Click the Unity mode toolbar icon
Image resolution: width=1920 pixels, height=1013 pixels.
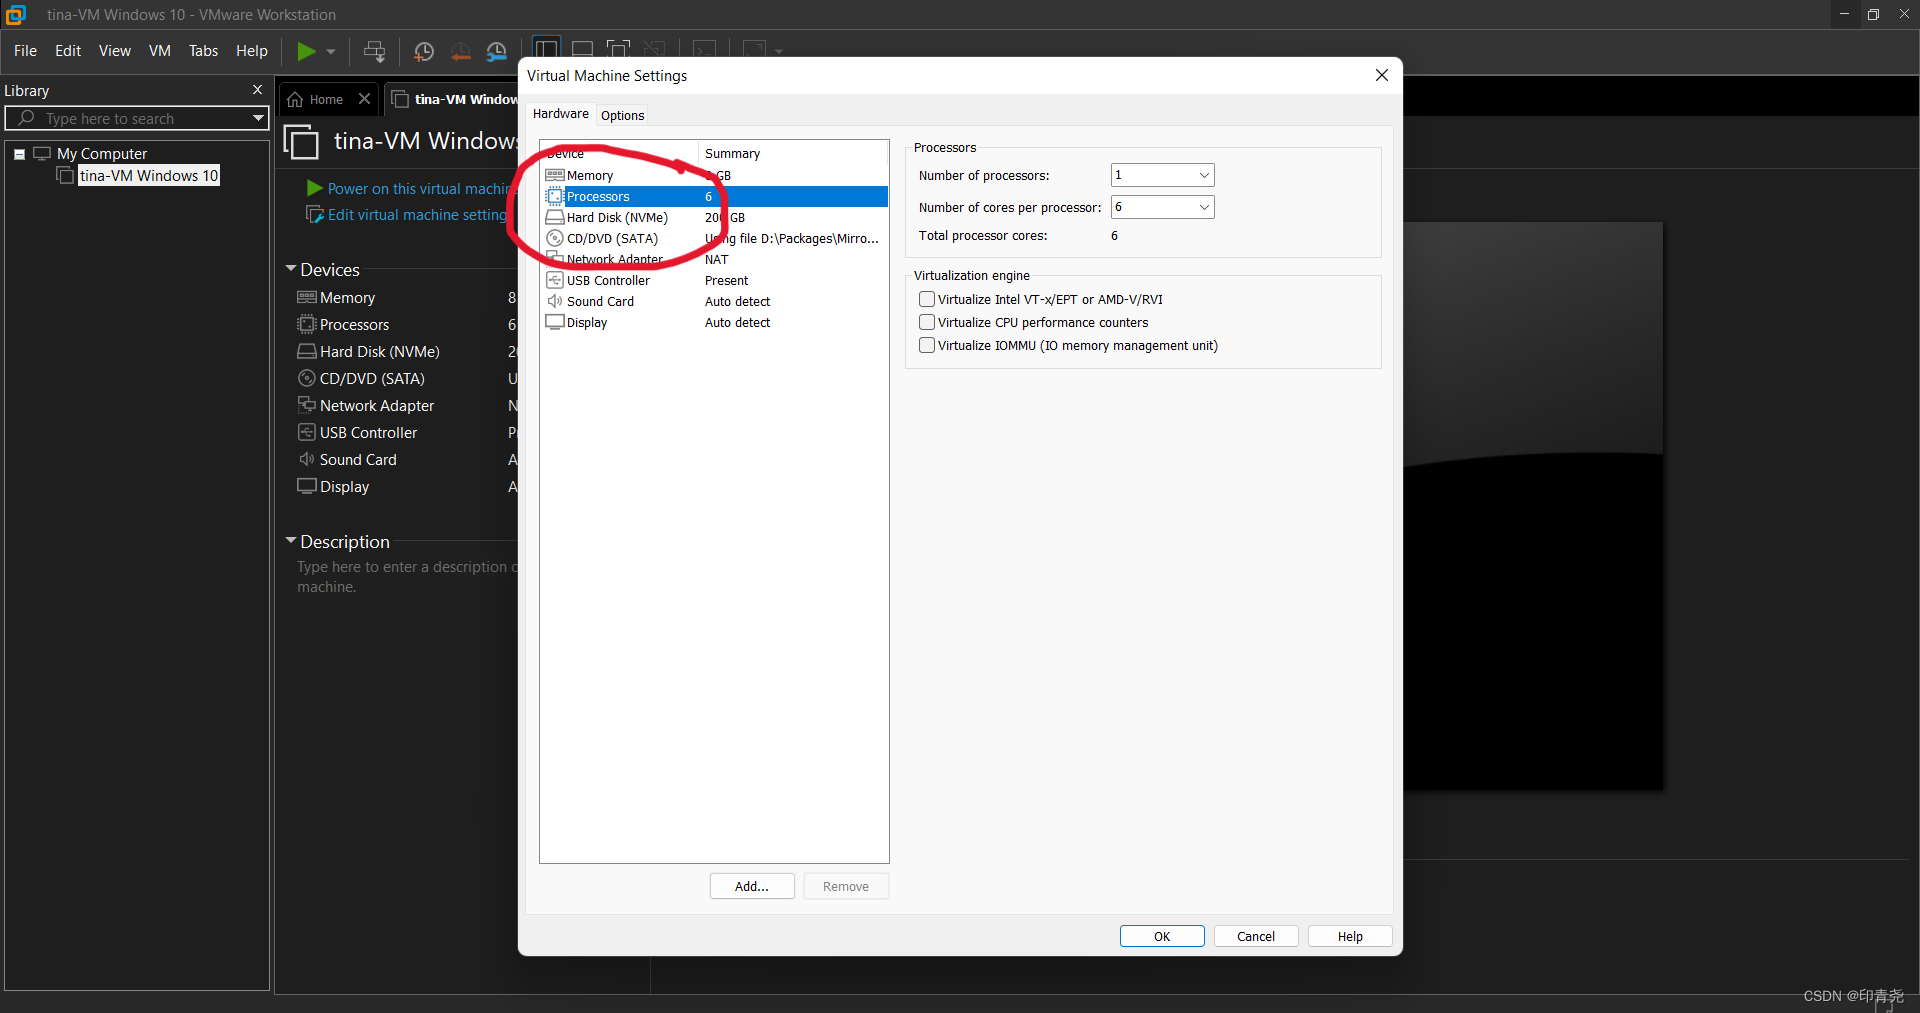(654, 50)
